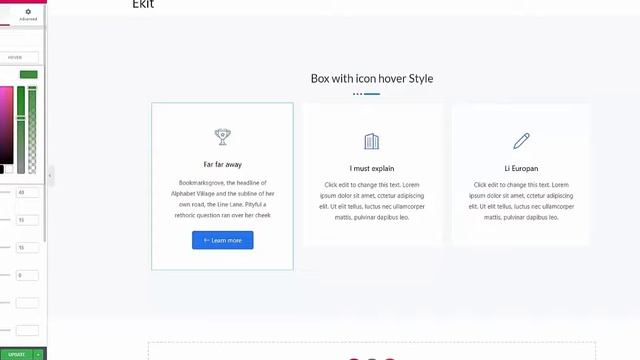Click the description text under I must explain

tap(372, 201)
